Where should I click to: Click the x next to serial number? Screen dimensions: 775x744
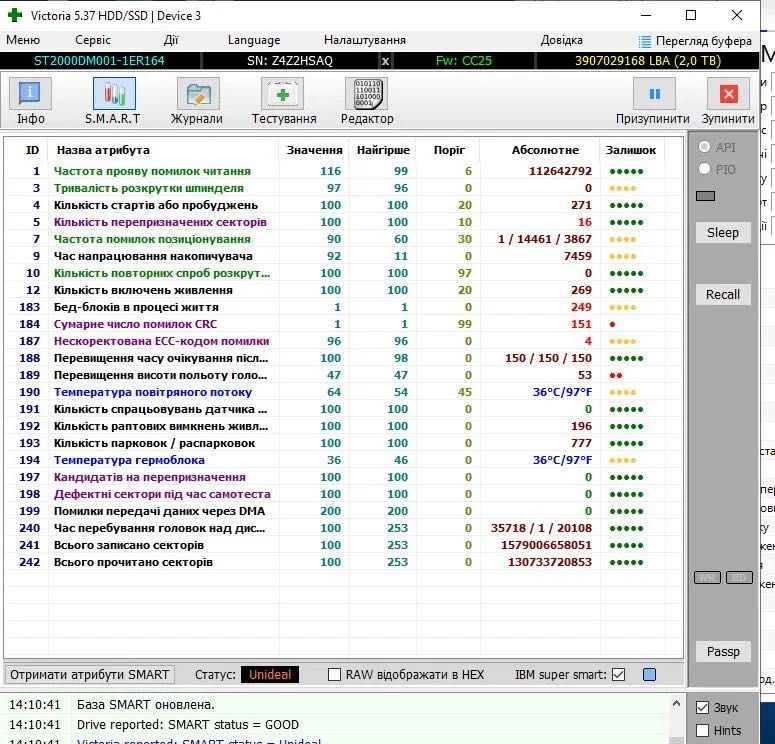pyautogui.click(x=385, y=61)
